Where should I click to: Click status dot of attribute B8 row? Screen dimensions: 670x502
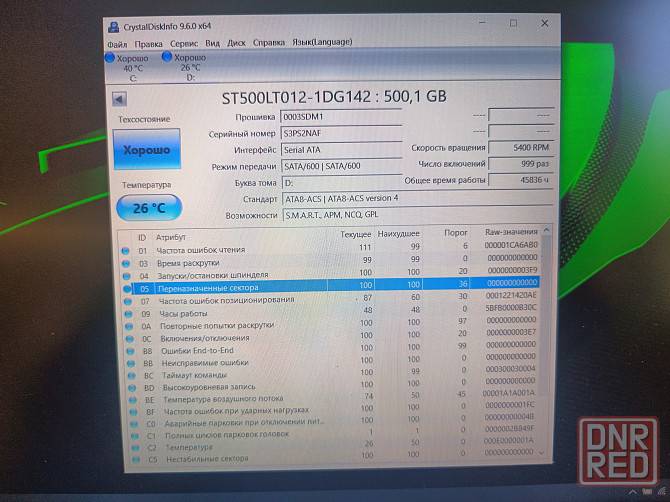tap(130, 351)
